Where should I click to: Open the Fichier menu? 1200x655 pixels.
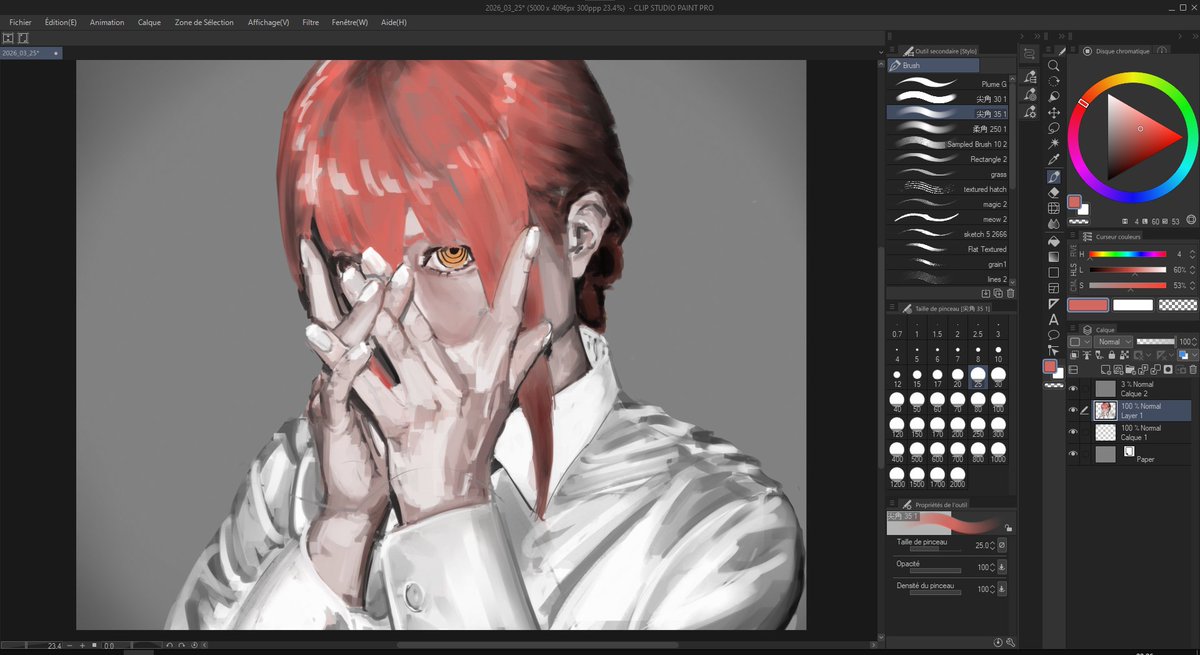pyautogui.click(x=20, y=22)
